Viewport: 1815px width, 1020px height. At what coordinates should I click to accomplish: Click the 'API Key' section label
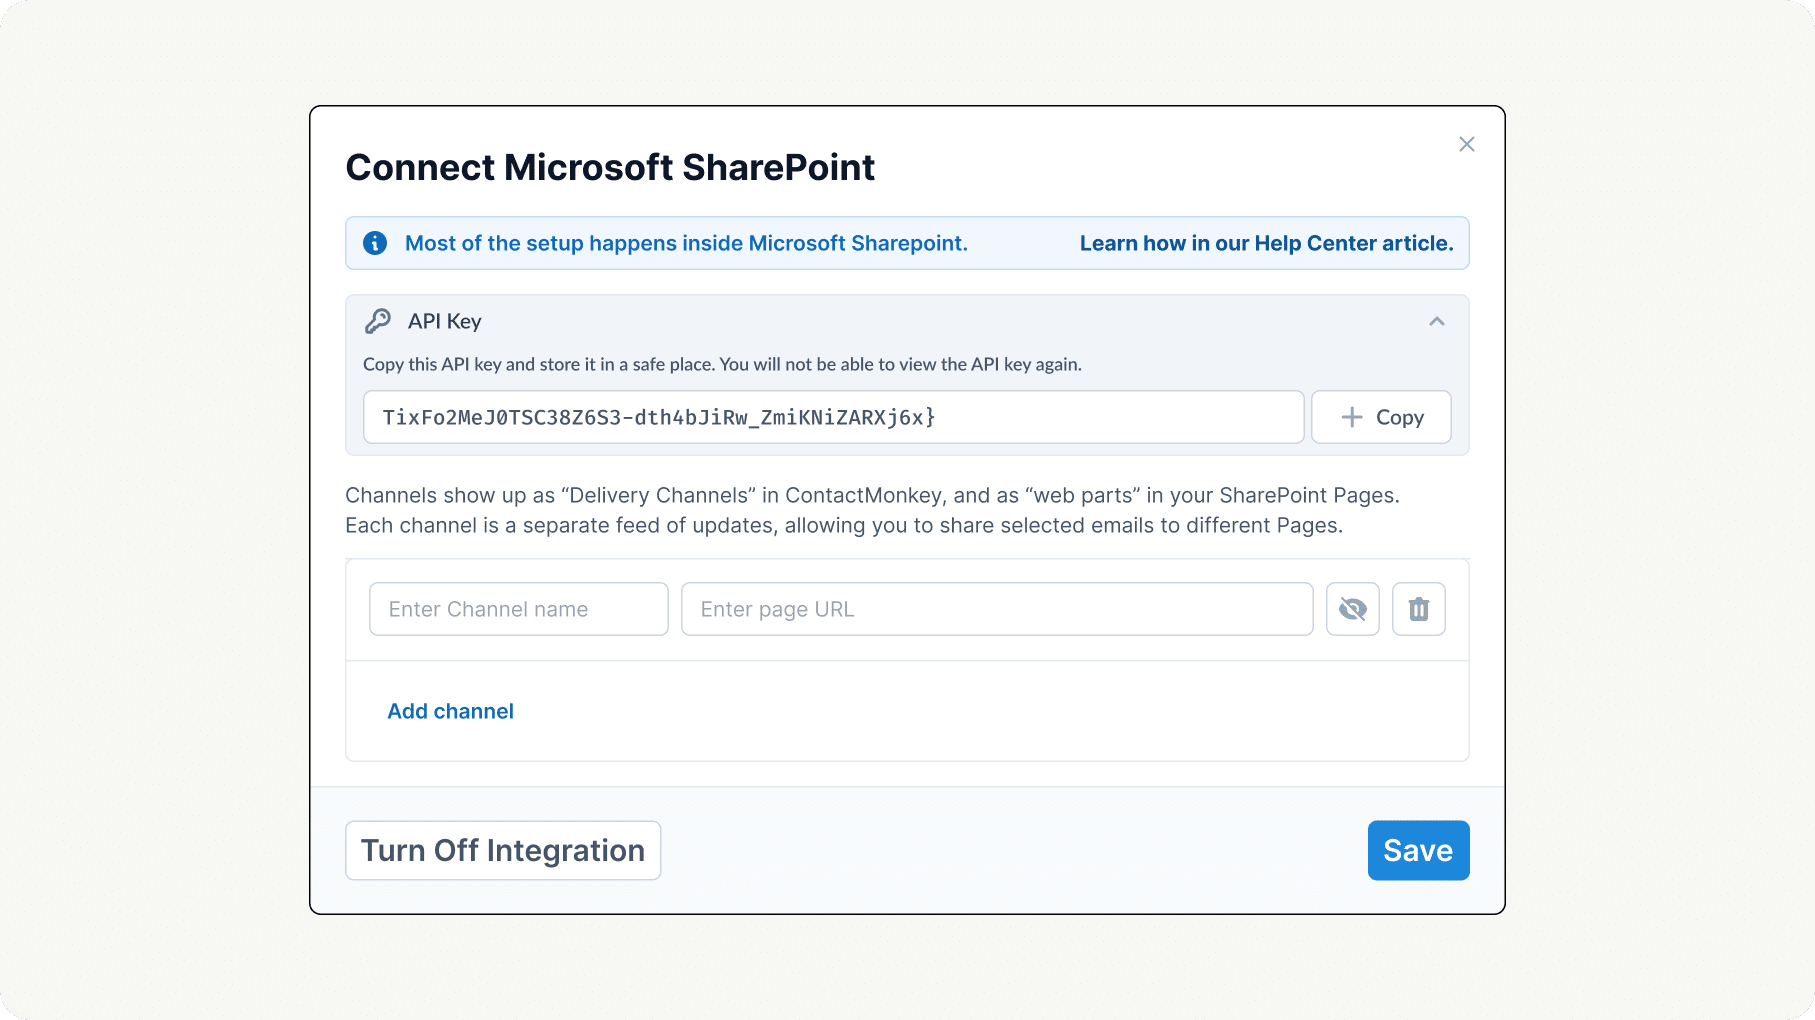tap(445, 321)
